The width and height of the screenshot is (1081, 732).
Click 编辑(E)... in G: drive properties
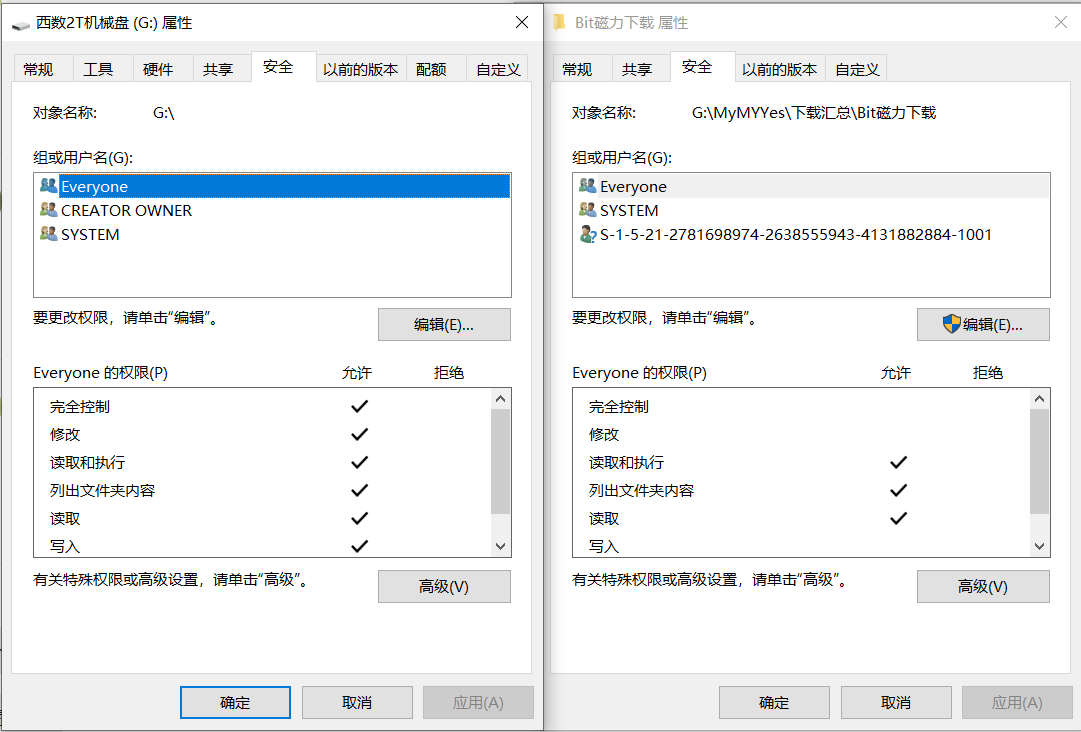point(444,324)
